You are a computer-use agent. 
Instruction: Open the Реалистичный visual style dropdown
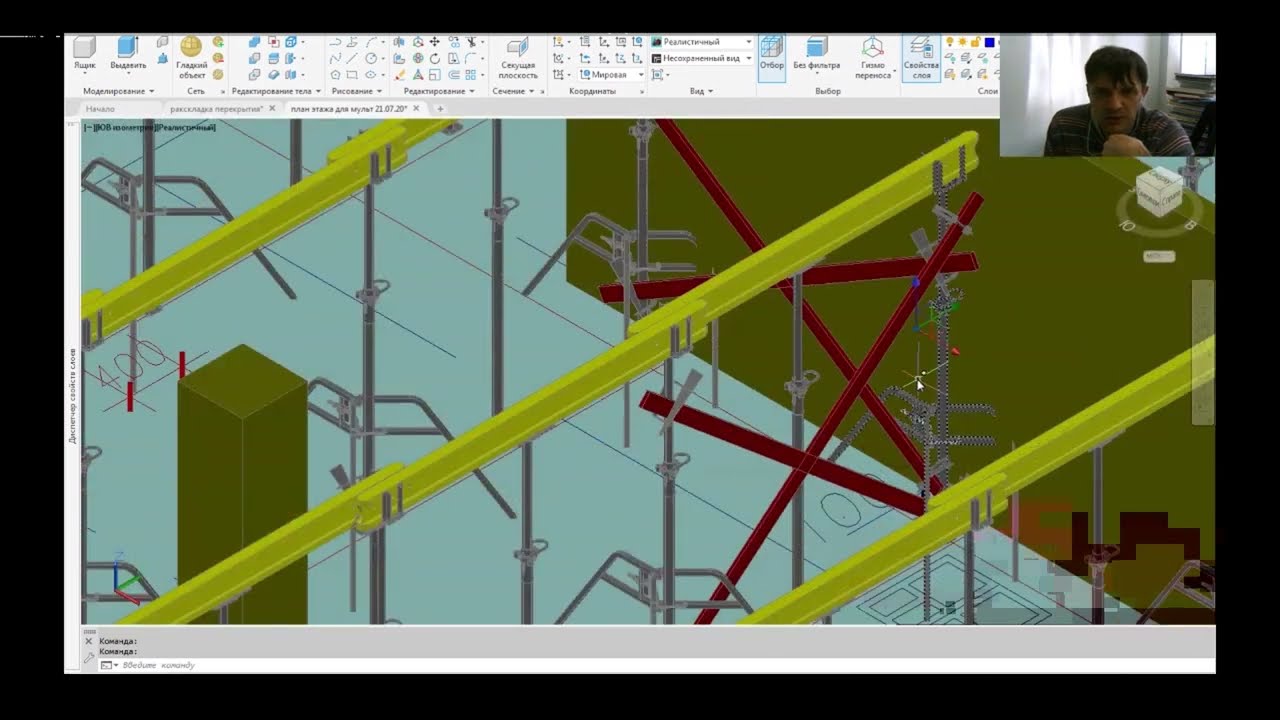(x=703, y=42)
